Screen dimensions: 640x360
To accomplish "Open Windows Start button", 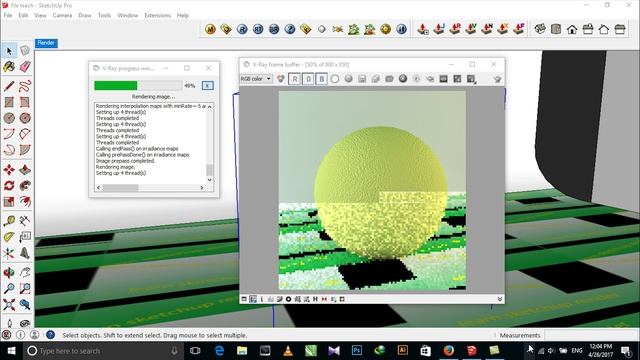I will 11,351.
